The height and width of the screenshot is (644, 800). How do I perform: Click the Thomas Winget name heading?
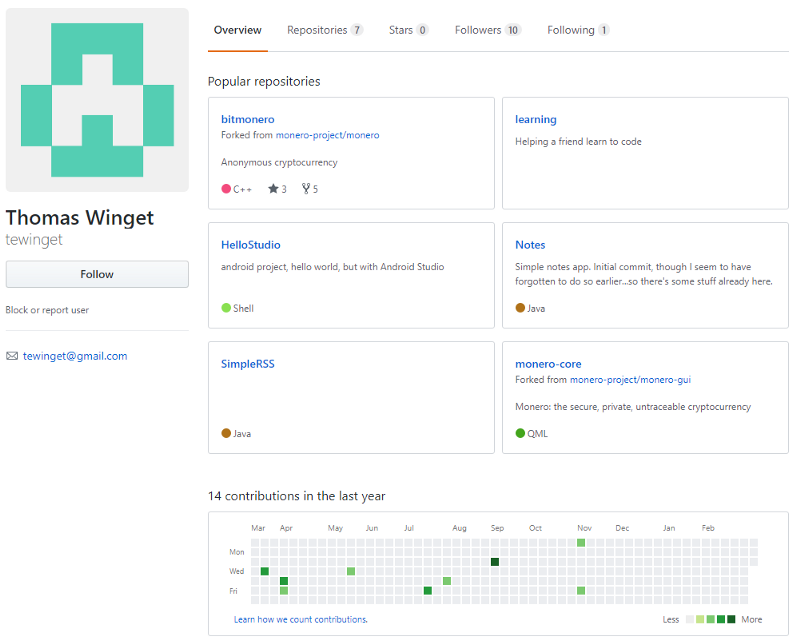pyautogui.click(x=80, y=218)
